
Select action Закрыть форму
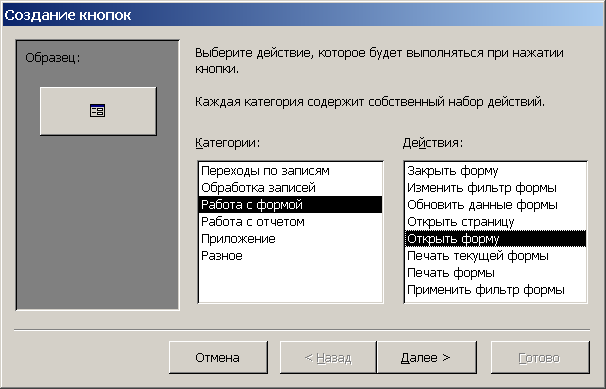(x=495, y=170)
